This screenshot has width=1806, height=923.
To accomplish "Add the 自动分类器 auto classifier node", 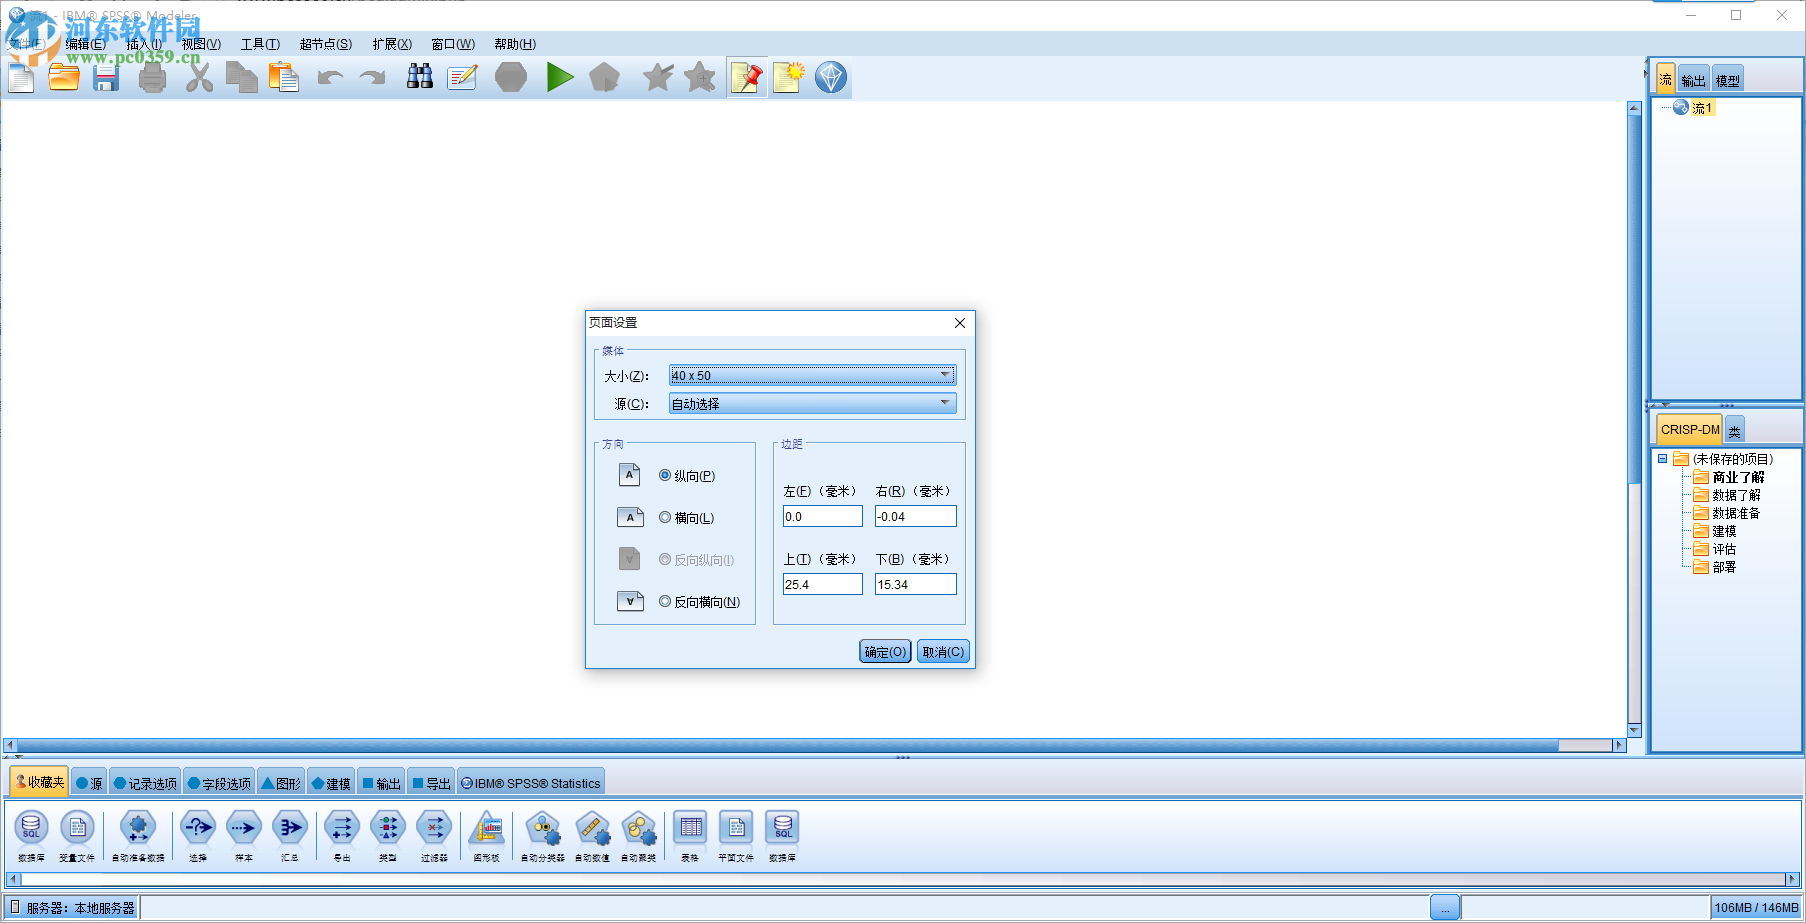I will 541,830.
